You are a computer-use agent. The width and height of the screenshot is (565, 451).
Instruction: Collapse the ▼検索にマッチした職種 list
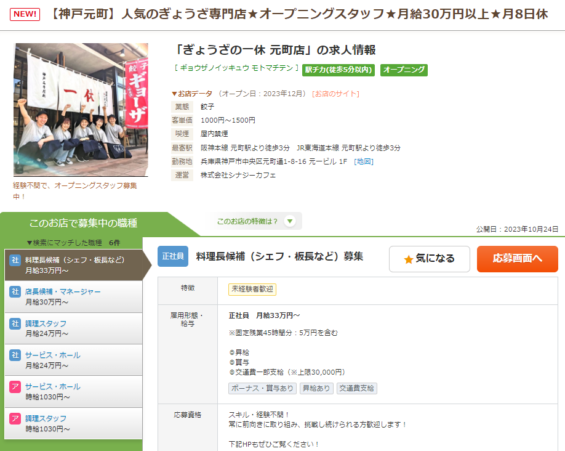click(73, 243)
